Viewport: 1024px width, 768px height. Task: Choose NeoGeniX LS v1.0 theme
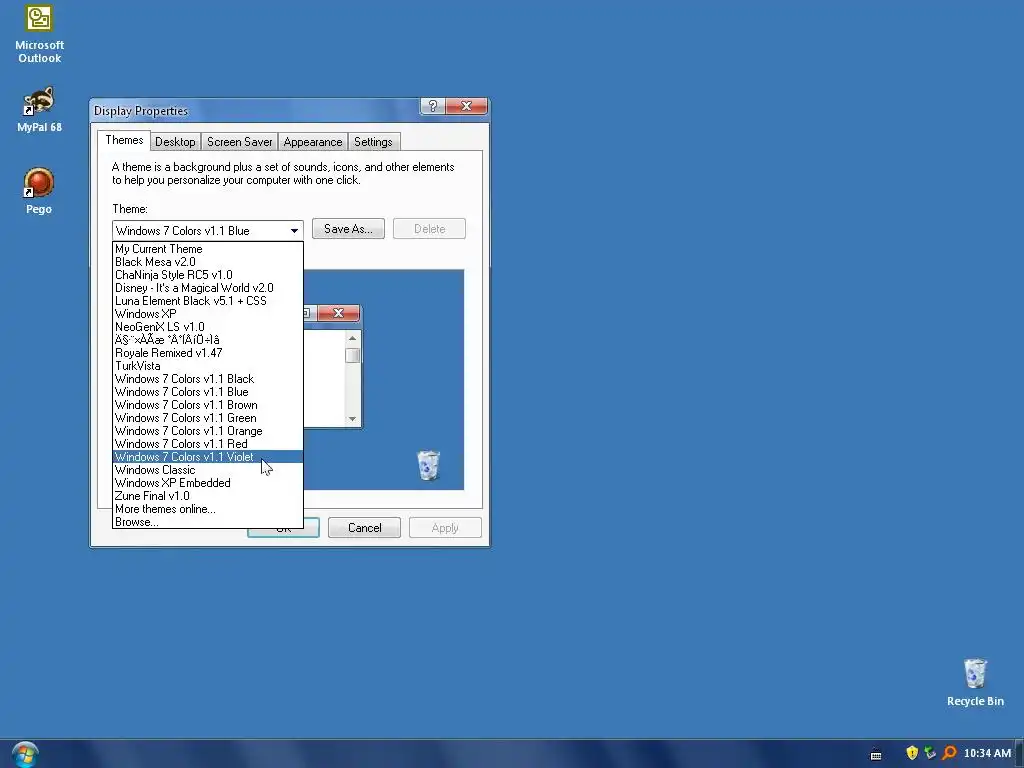click(208, 327)
